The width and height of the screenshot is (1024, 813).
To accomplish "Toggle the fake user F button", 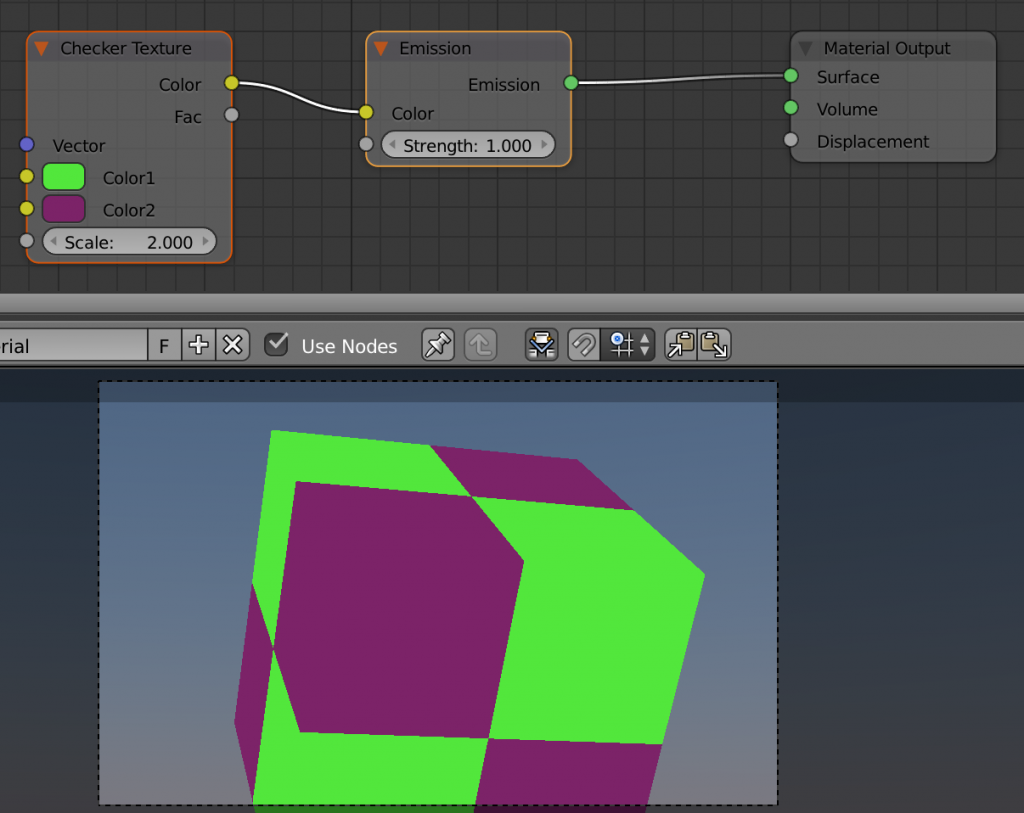I will coord(165,345).
